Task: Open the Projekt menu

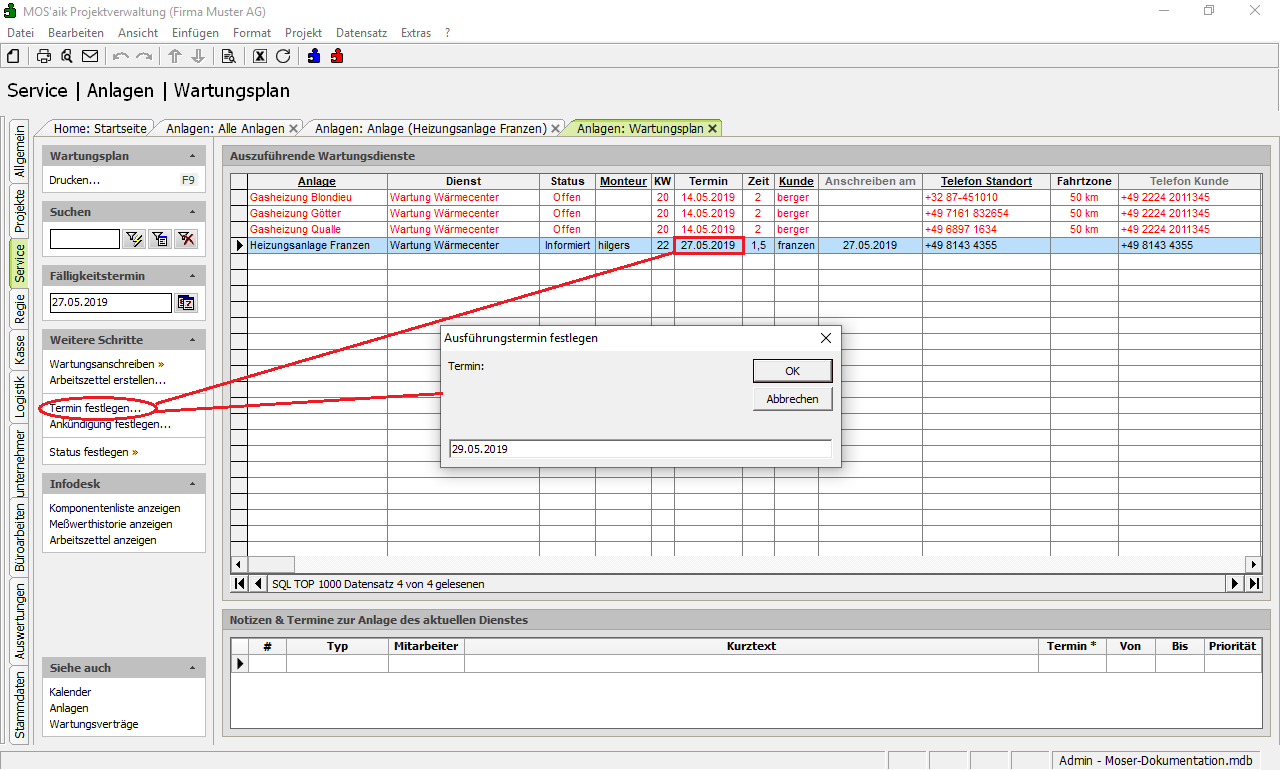Action: click(303, 33)
